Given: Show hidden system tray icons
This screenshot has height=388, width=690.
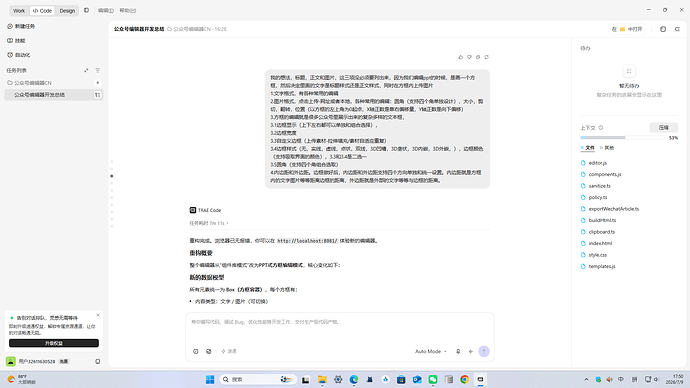Looking at the screenshot, I should click(586, 379).
